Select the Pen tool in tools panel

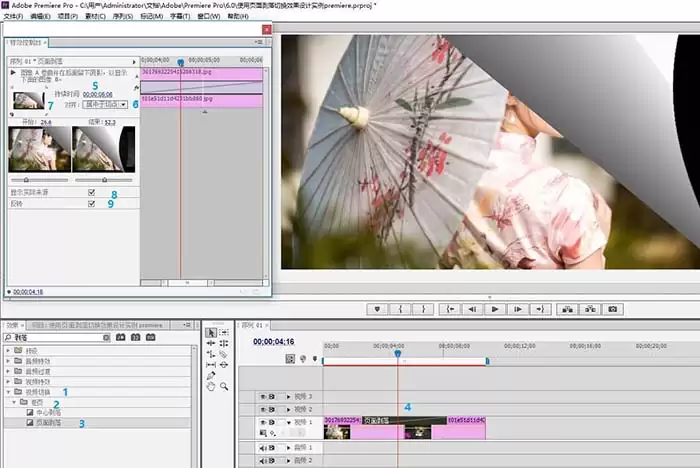tap(211, 374)
